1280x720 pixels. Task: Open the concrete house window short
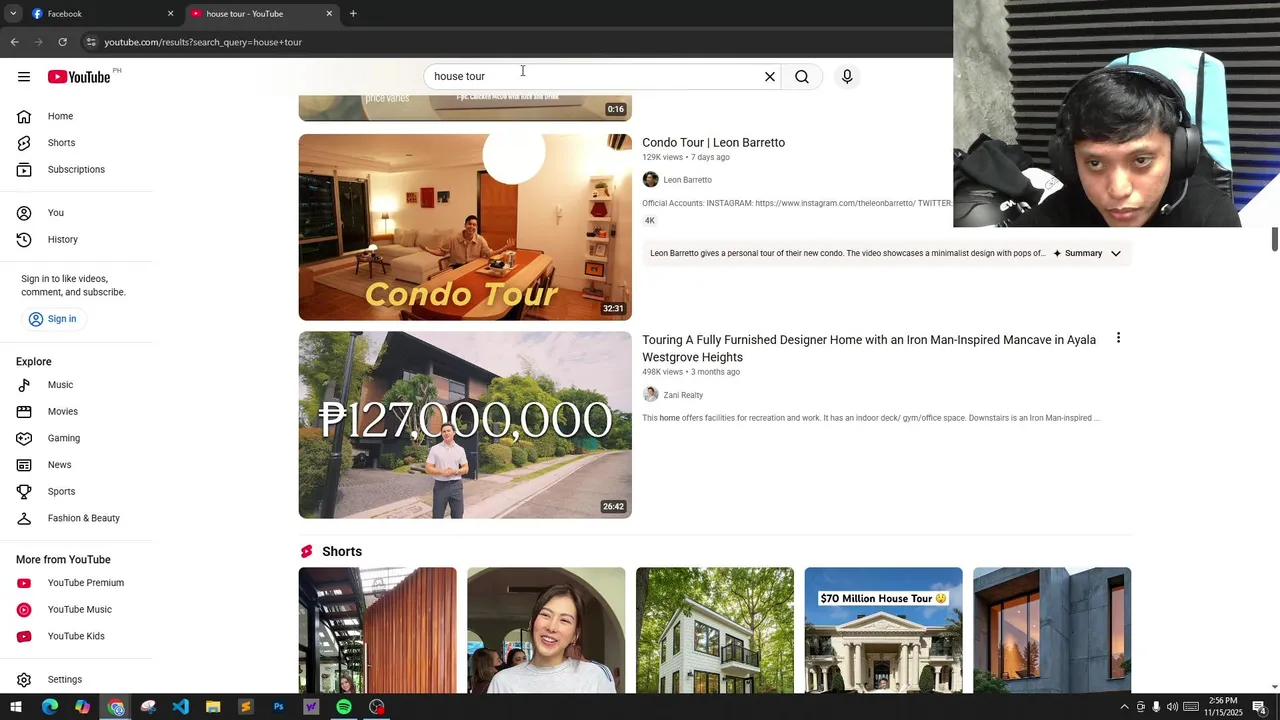[1052, 631]
